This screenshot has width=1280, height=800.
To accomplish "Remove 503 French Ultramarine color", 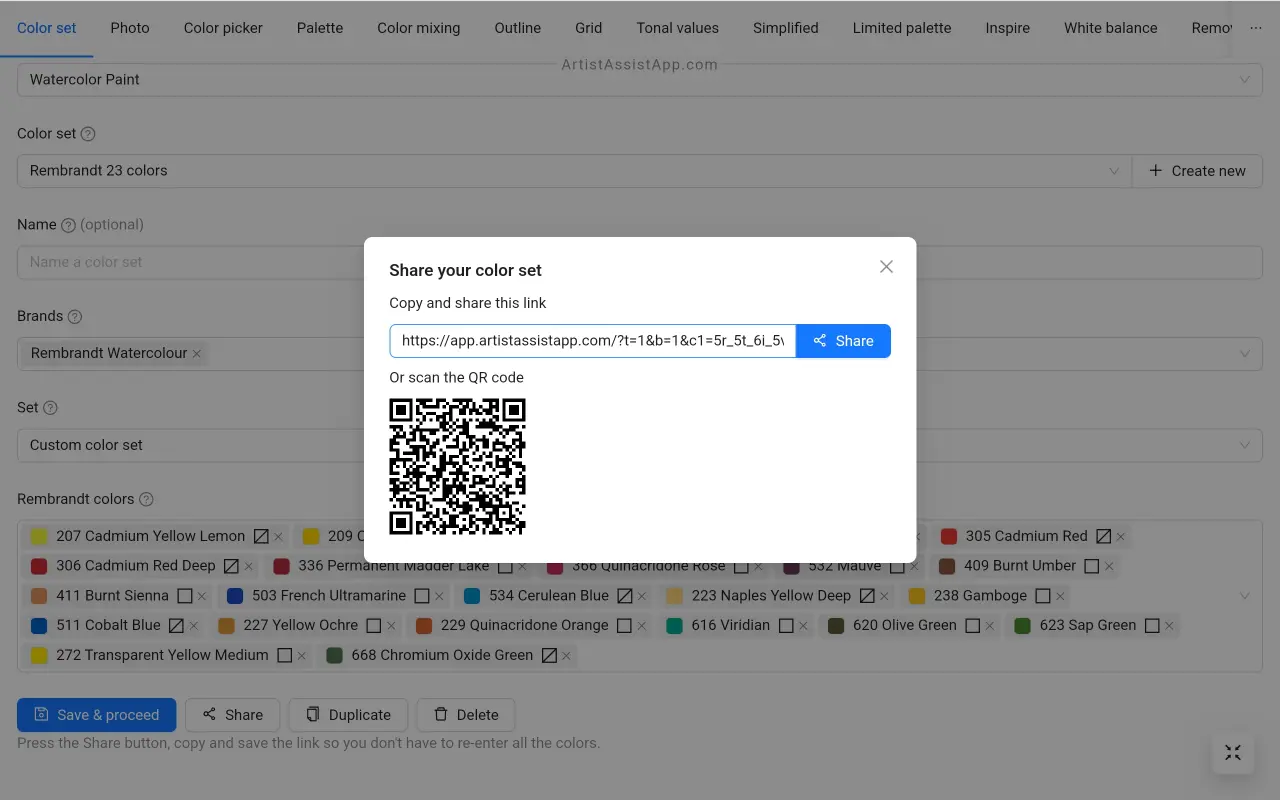I will [x=439, y=596].
